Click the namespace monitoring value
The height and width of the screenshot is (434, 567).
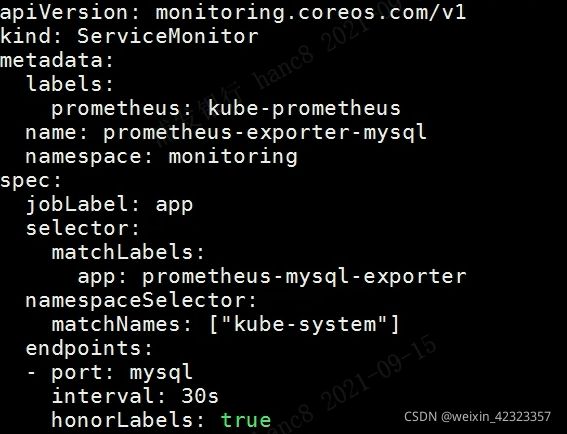click(x=233, y=158)
